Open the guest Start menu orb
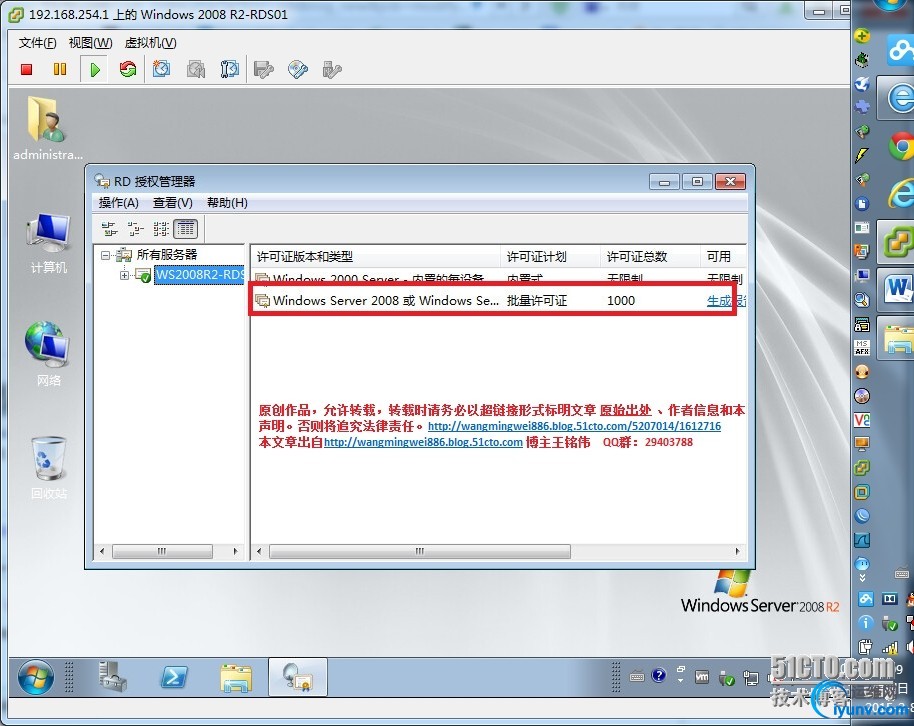The width and height of the screenshot is (914, 726). (x=36, y=678)
